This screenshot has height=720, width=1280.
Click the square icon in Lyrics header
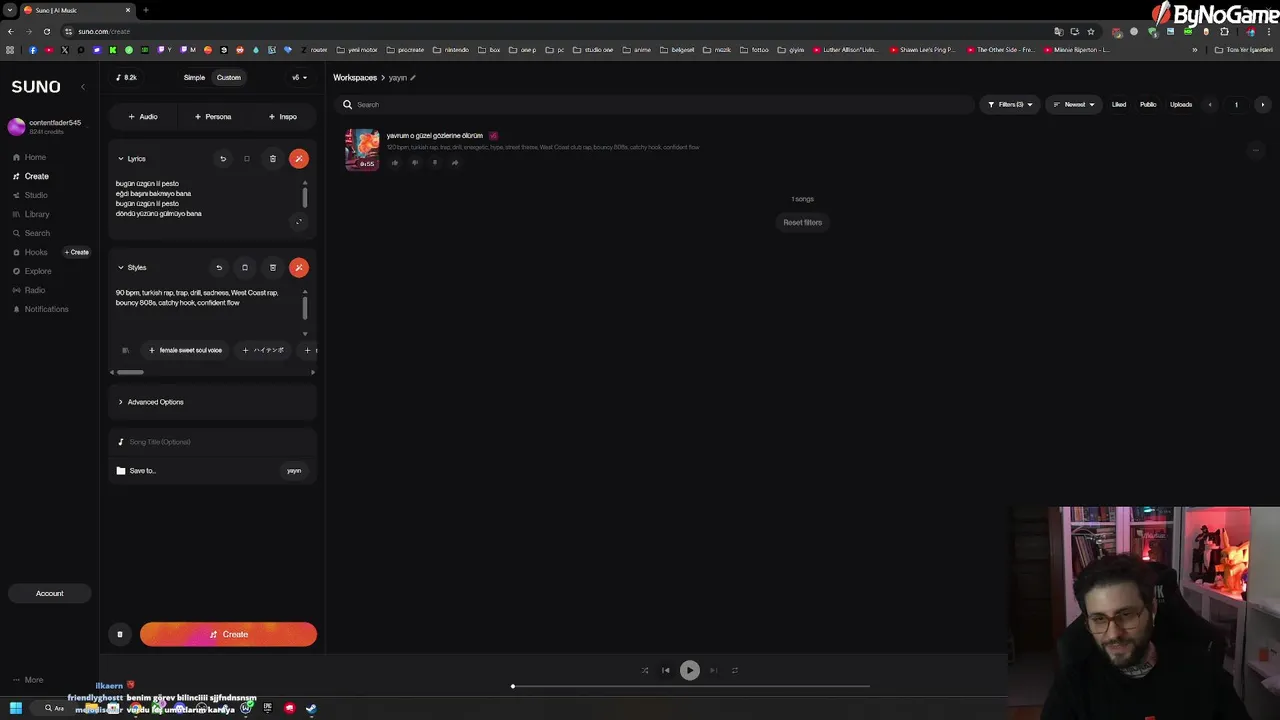pos(246,158)
